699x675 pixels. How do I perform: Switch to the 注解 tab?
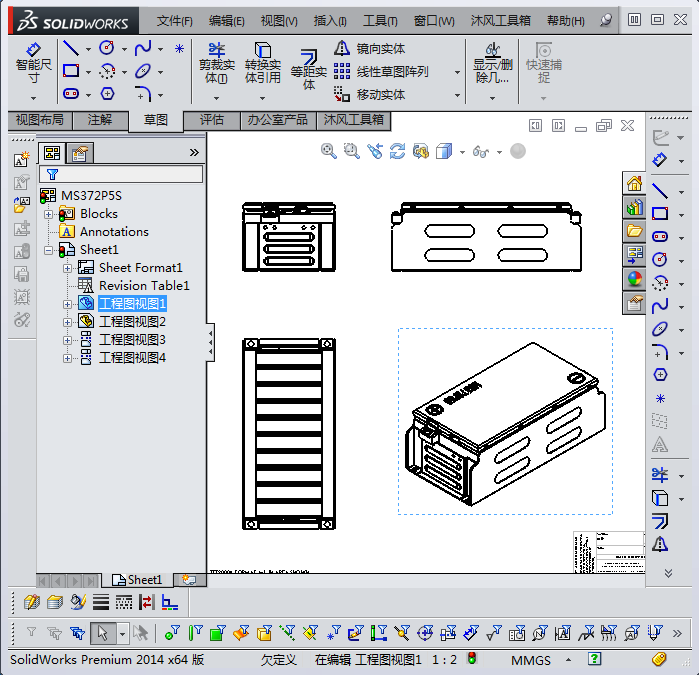tap(100, 121)
